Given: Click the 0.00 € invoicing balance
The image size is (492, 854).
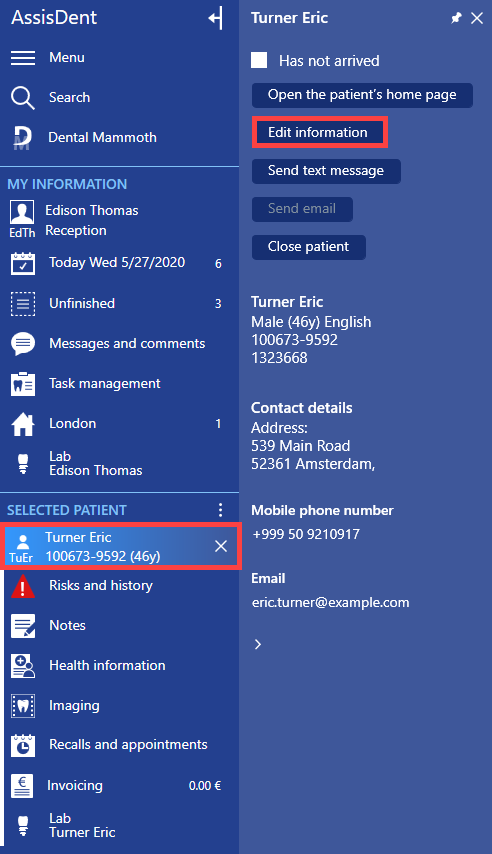Looking at the screenshot, I should (205, 786).
